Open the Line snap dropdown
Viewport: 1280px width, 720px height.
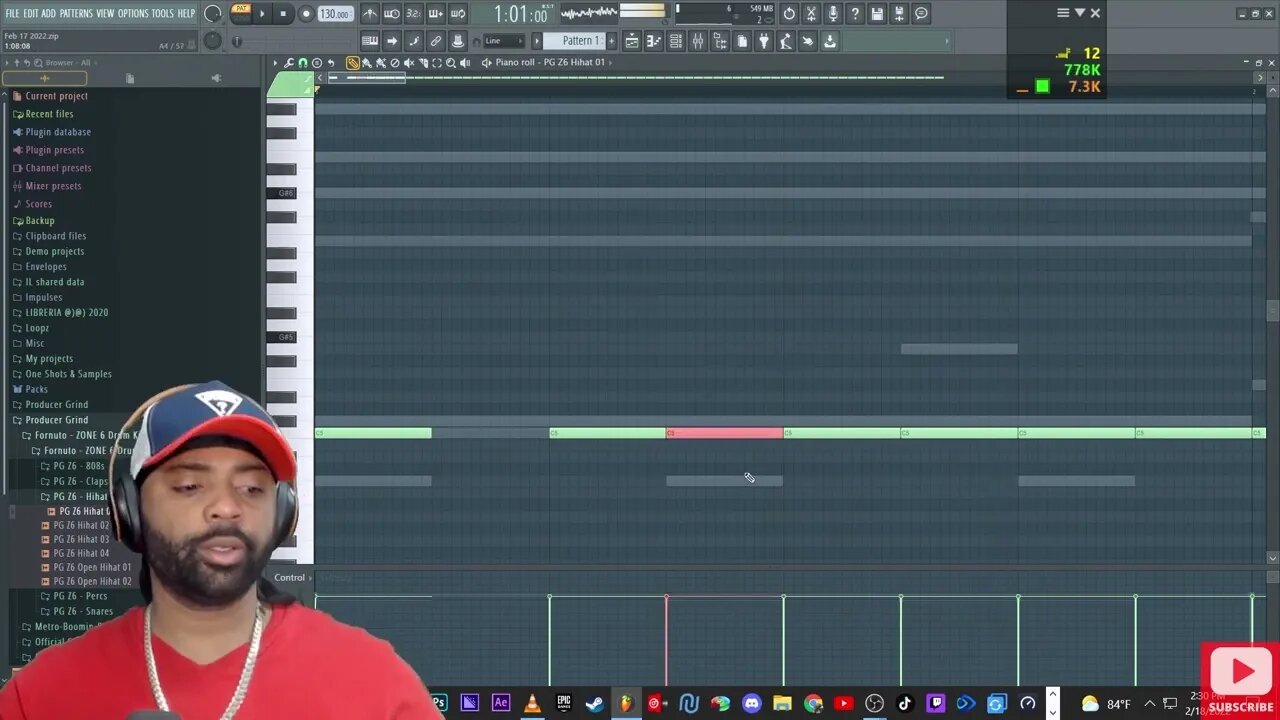tap(503, 41)
